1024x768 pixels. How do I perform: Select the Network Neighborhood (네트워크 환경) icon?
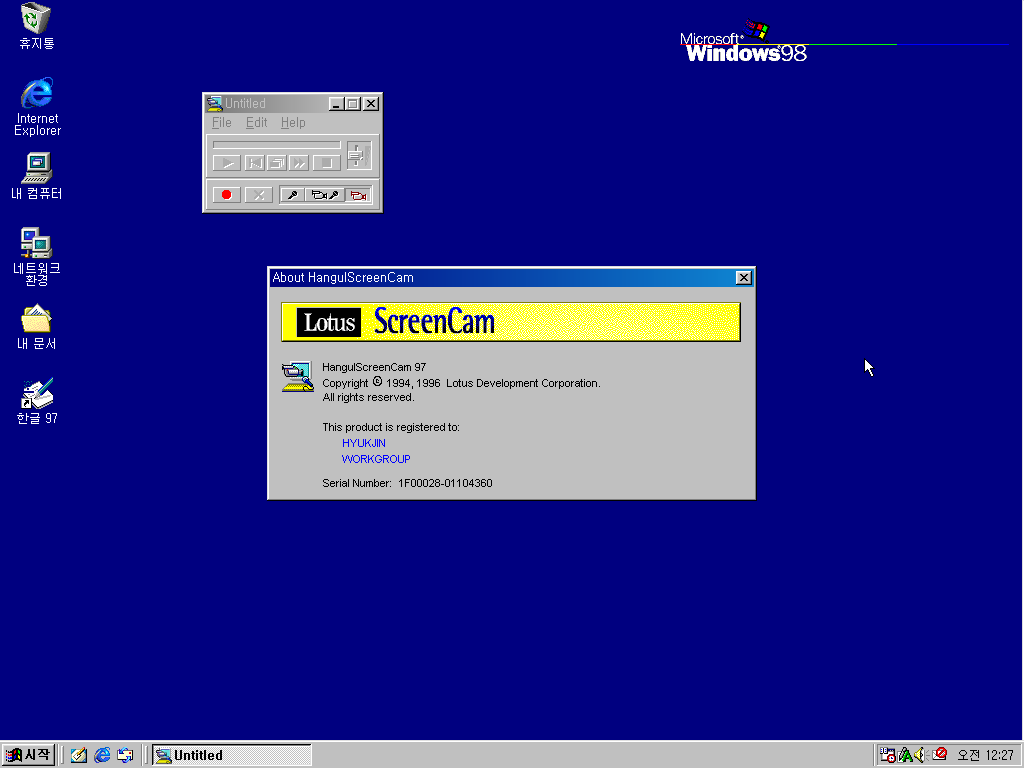coord(37,256)
